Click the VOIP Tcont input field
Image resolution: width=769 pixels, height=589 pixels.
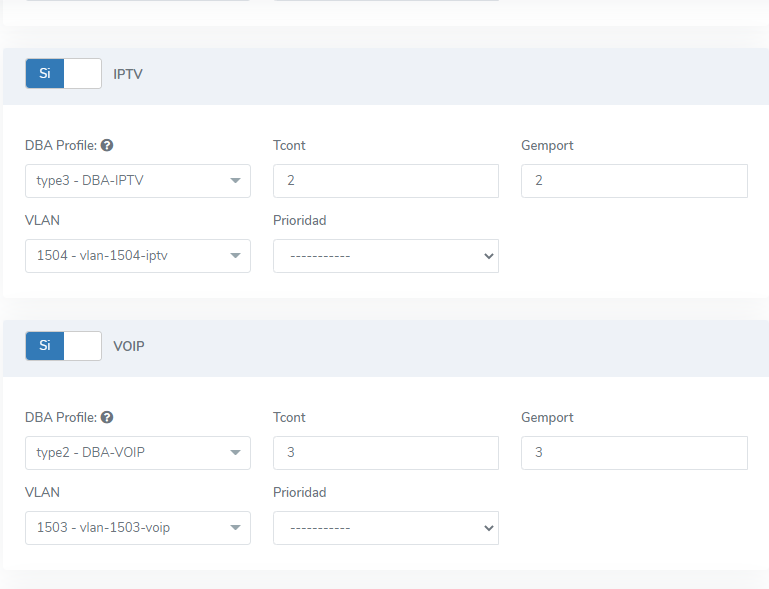pos(385,453)
